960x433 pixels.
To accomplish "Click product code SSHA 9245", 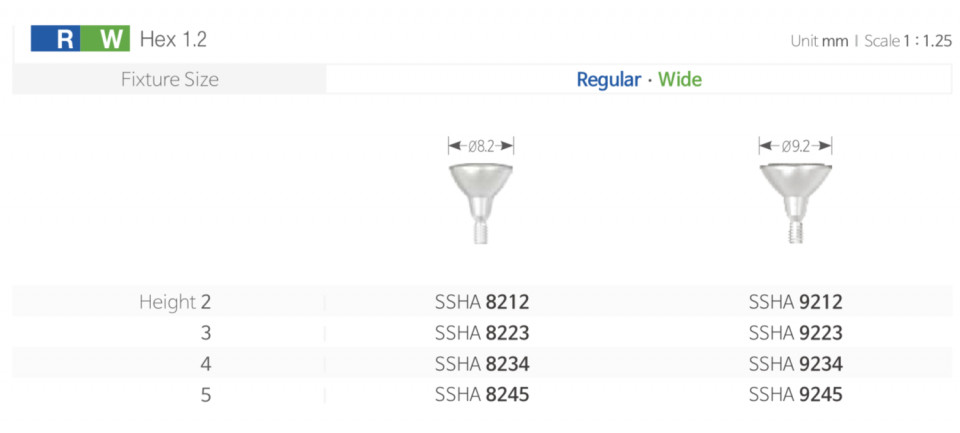I will point(796,395).
